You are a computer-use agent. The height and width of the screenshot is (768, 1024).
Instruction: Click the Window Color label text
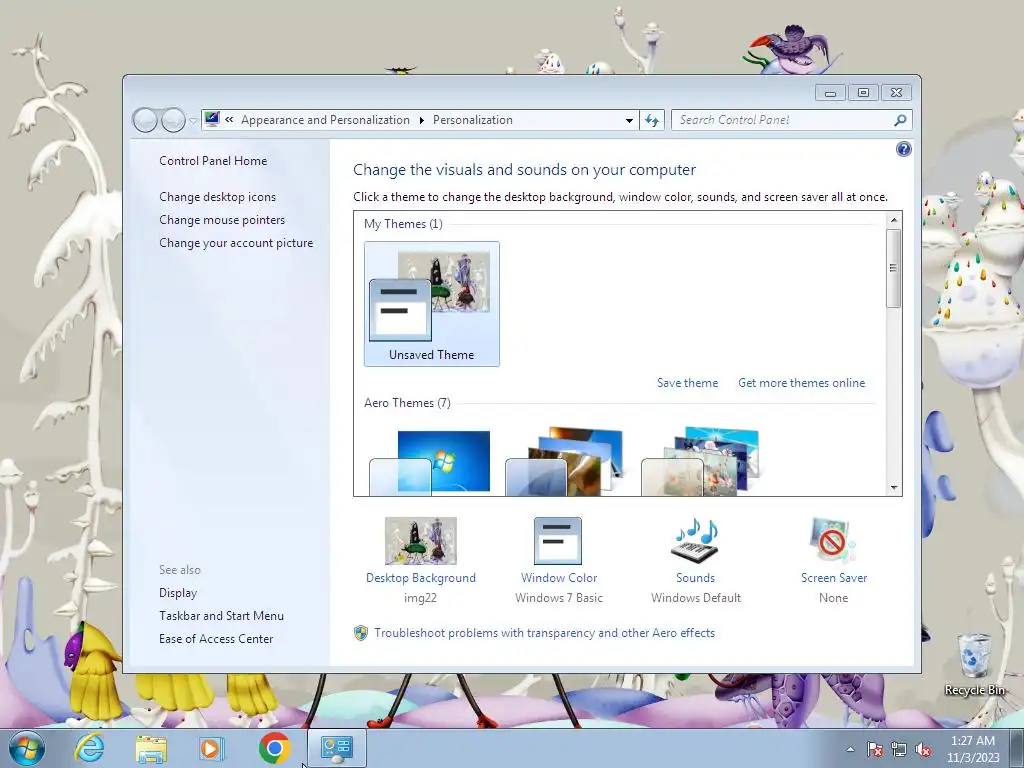click(x=559, y=577)
